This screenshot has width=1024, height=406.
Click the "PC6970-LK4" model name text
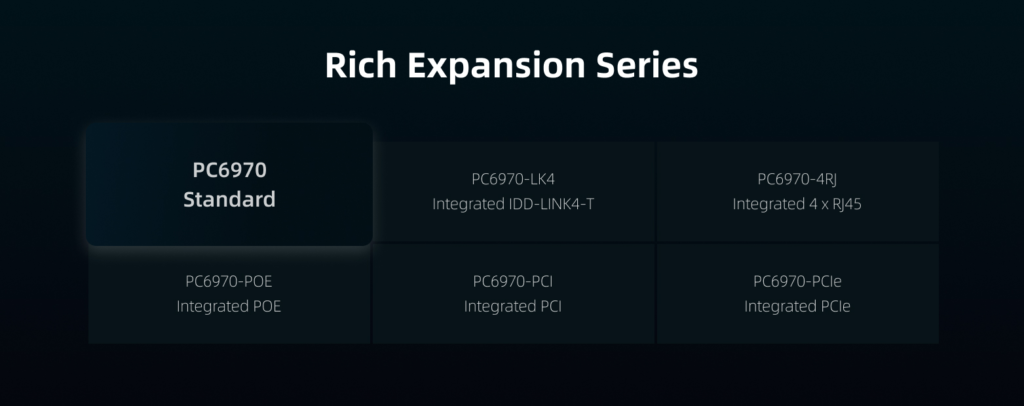[x=513, y=179]
